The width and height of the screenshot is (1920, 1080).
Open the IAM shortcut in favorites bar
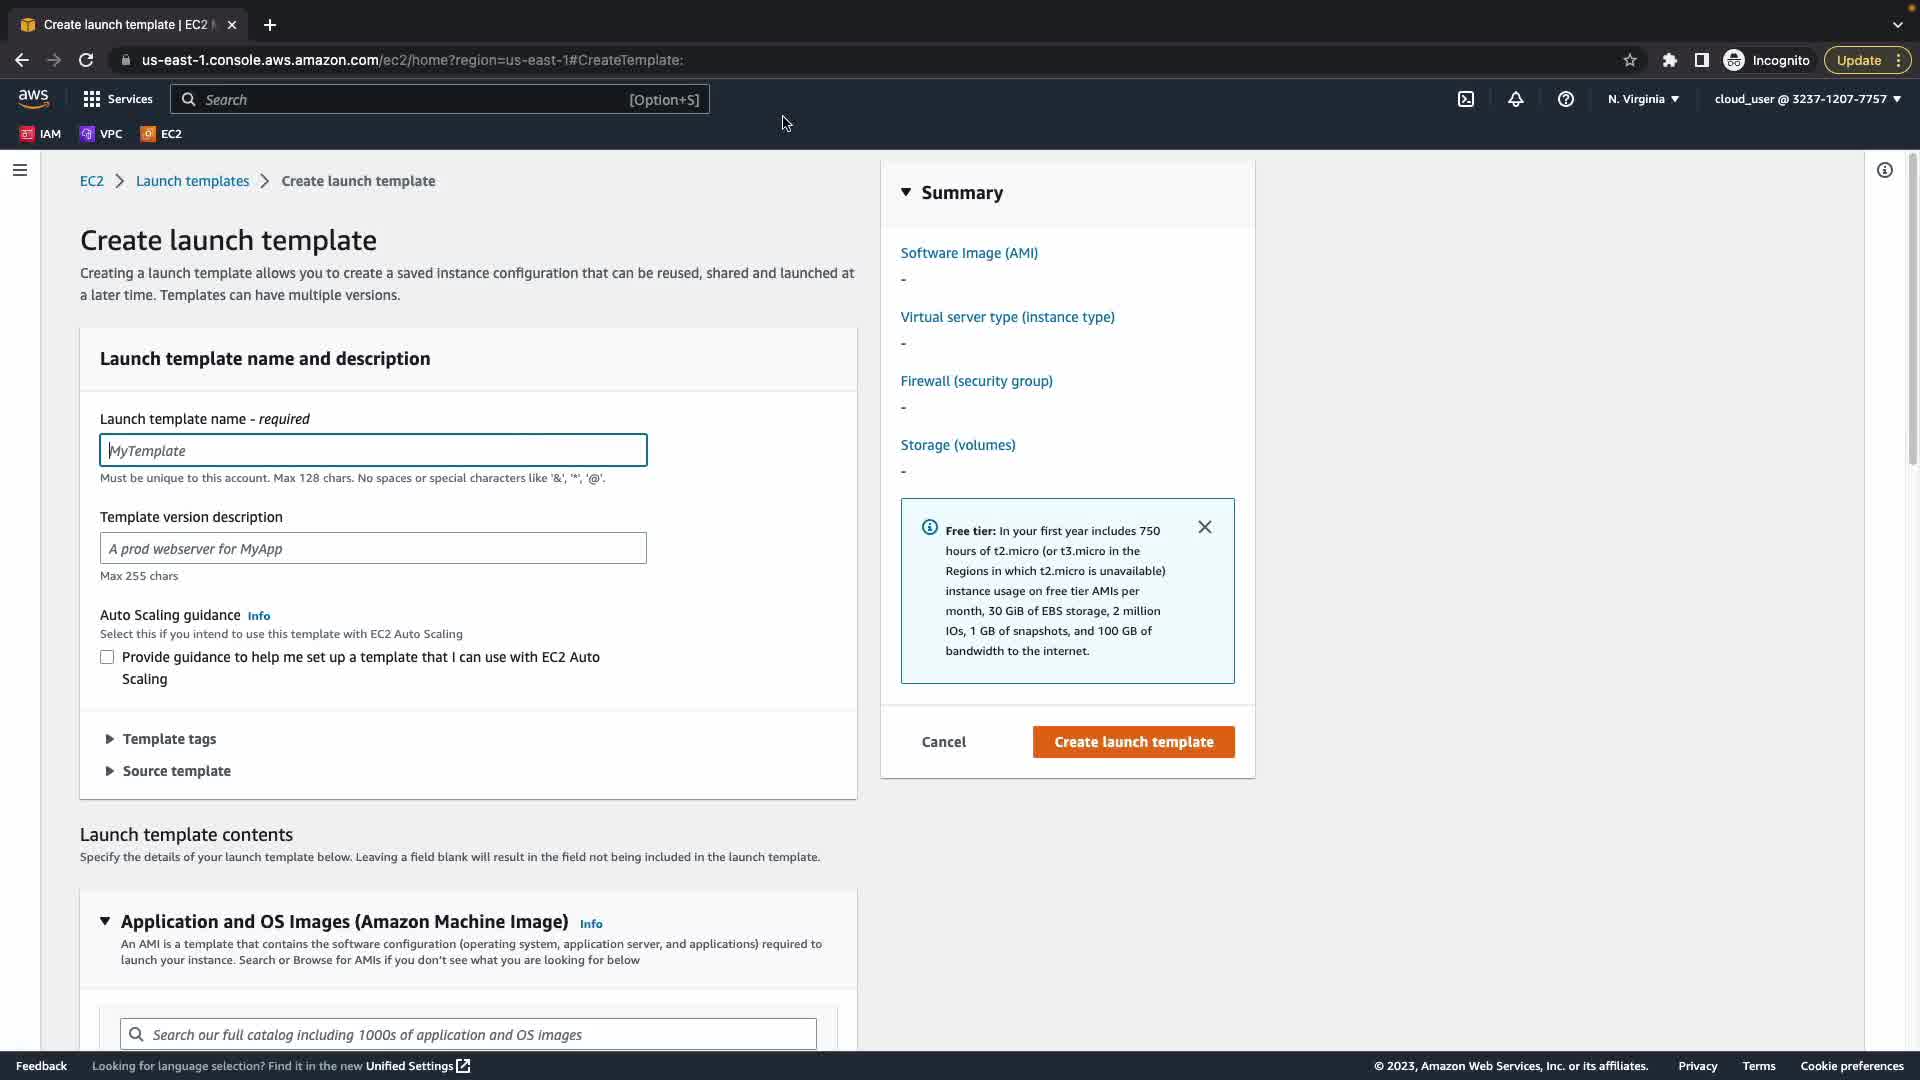[40, 133]
